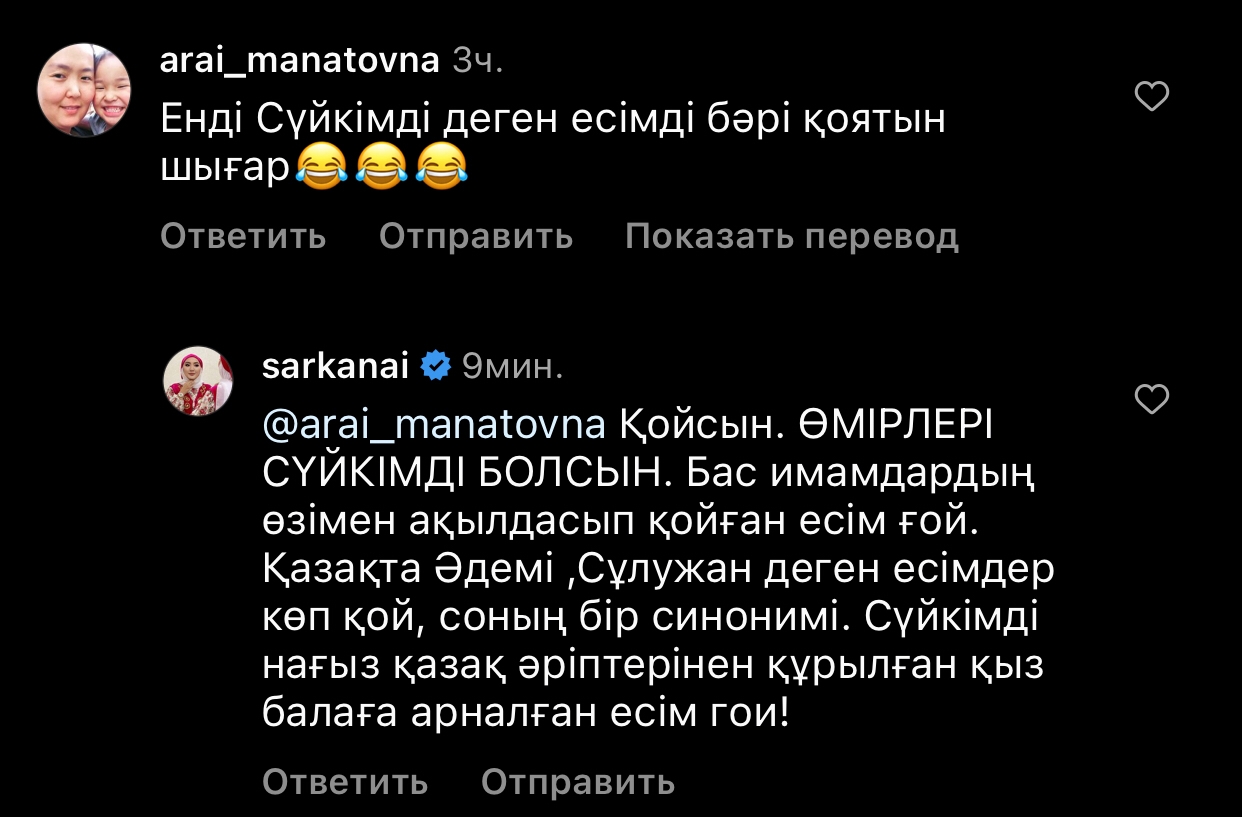The height and width of the screenshot is (817, 1242).
Task: Click the 9мин. timestamp
Action: point(511,367)
